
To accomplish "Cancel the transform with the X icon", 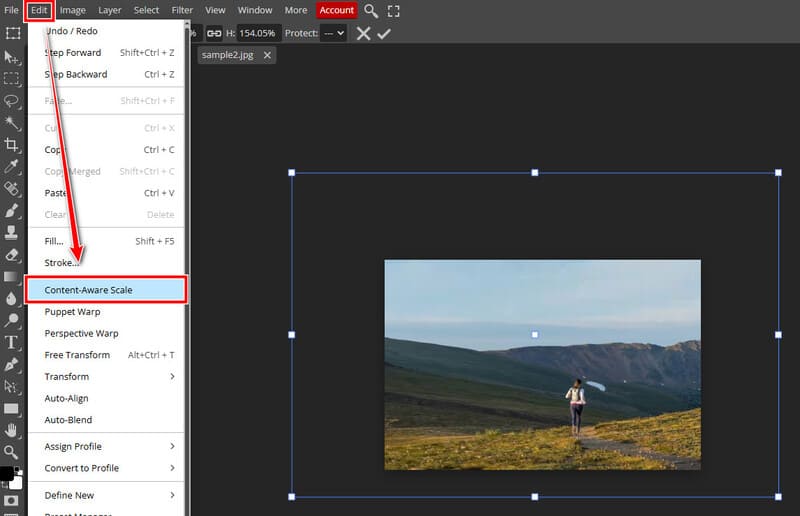I will (363, 34).
